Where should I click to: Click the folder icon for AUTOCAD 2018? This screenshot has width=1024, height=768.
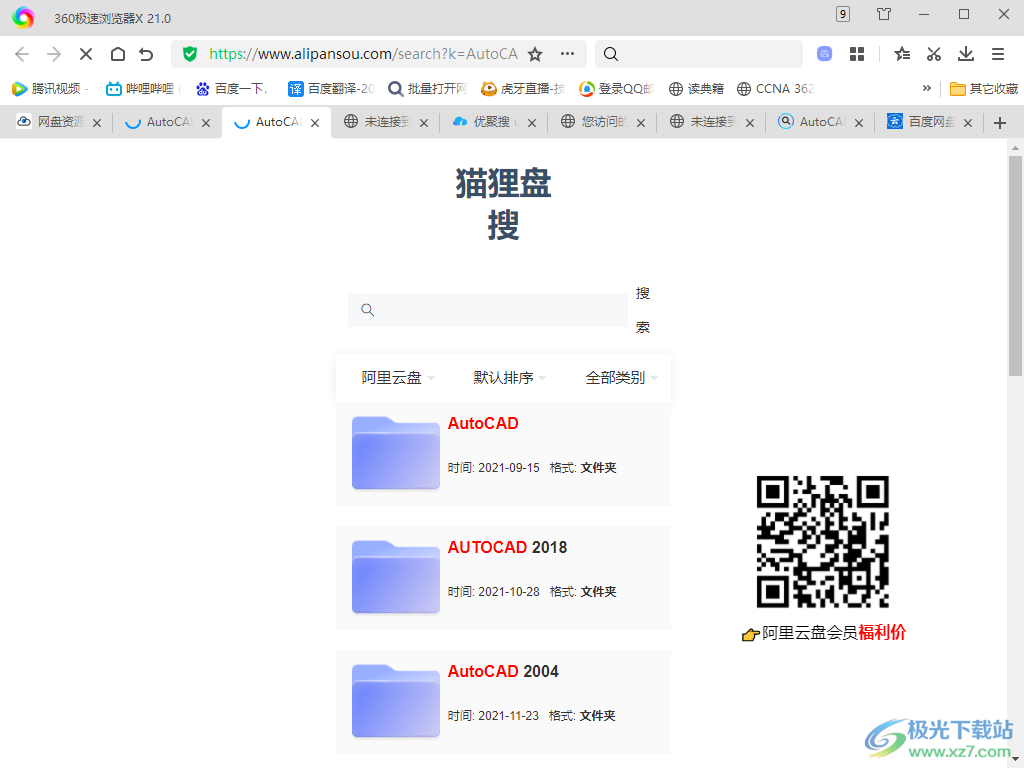pyautogui.click(x=396, y=577)
